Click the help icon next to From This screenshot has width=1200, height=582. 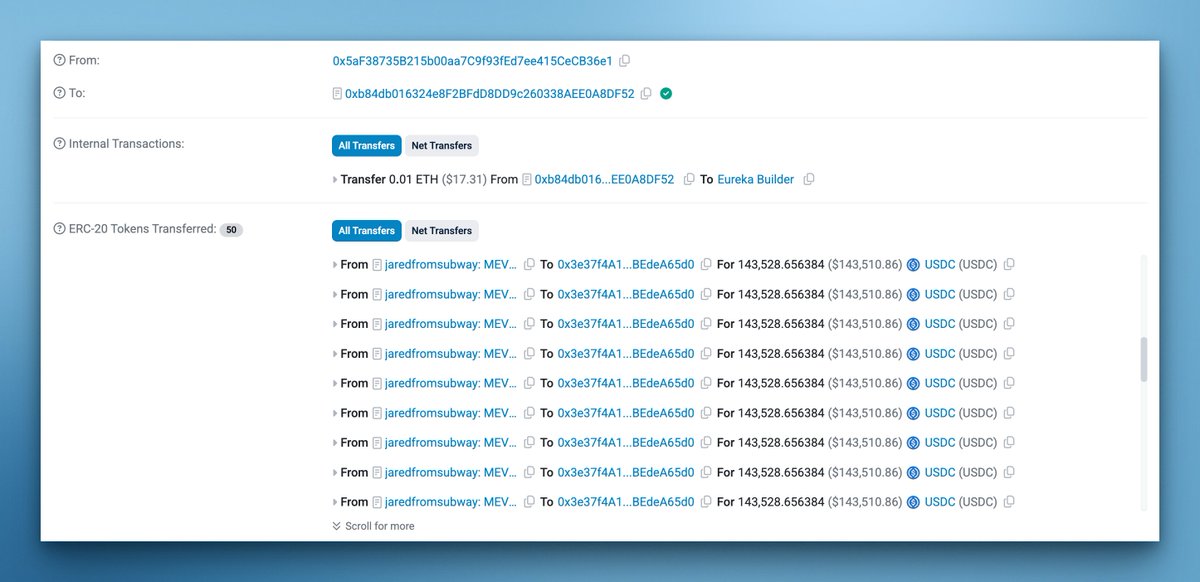point(59,61)
